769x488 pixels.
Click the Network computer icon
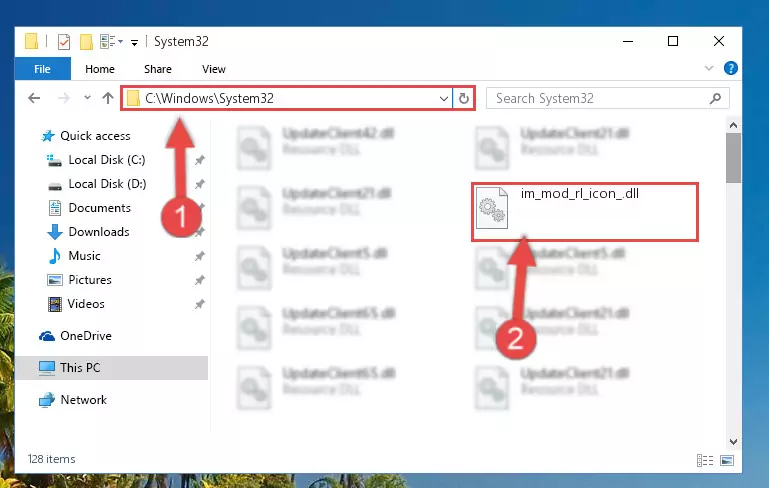click(x=47, y=400)
